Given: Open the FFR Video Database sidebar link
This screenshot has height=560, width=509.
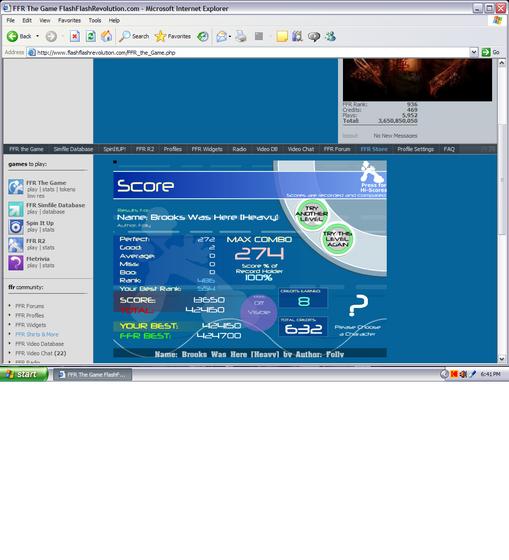Looking at the screenshot, I should tap(39, 344).
